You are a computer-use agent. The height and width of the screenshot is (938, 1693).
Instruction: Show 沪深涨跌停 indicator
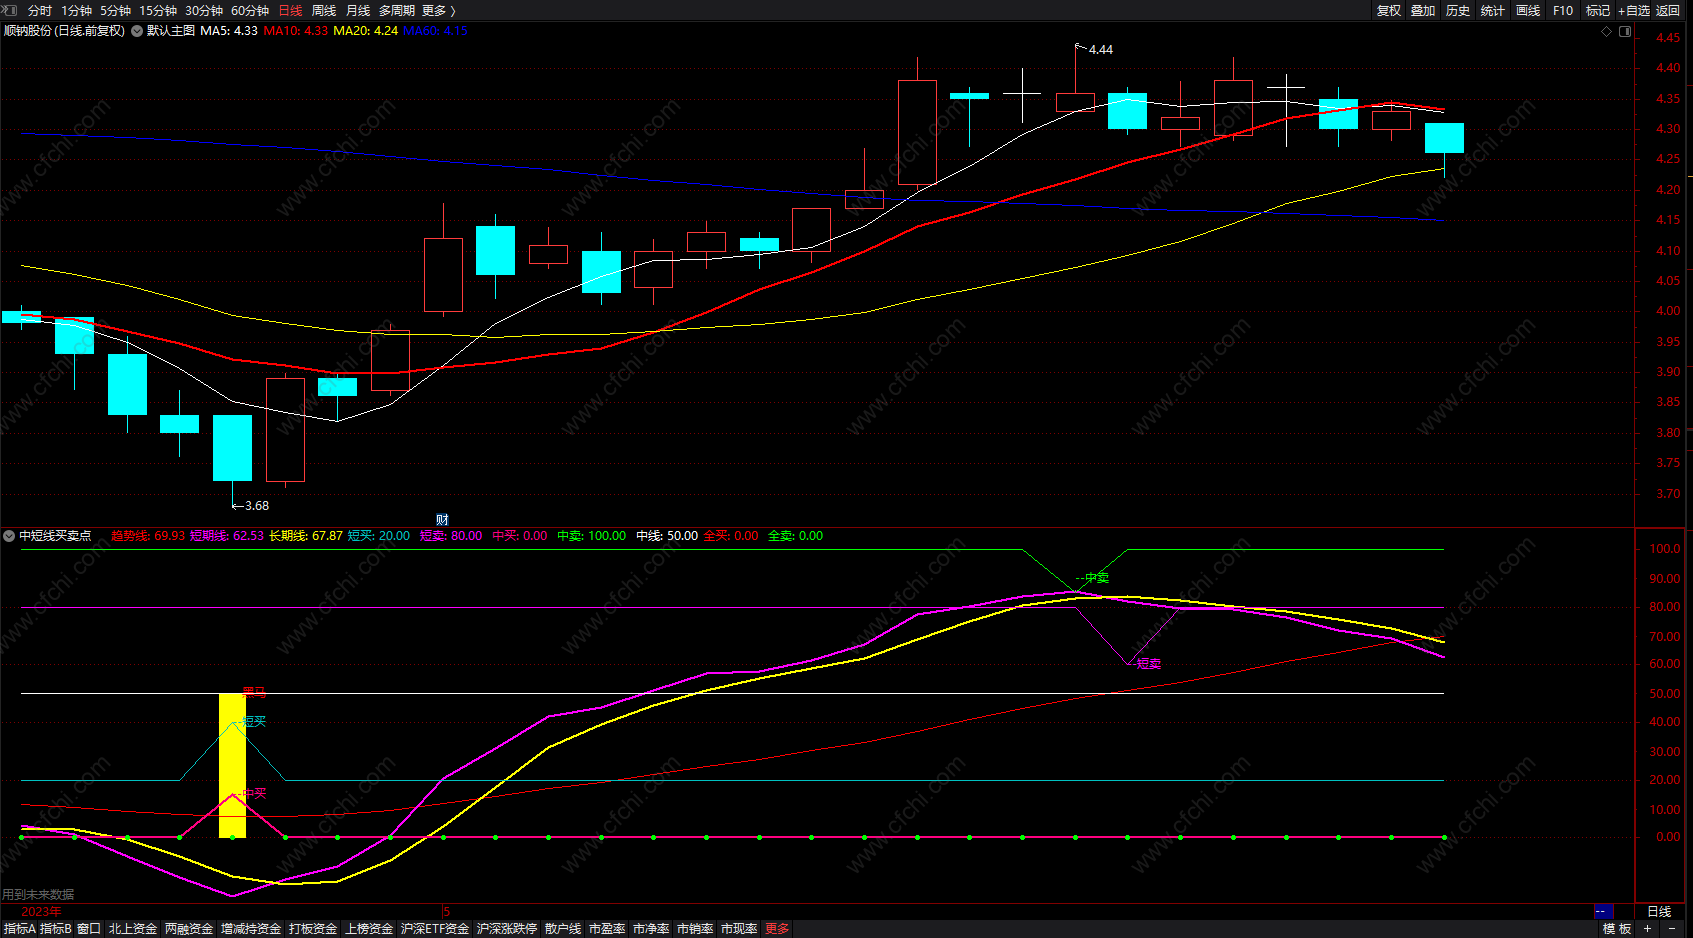click(x=507, y=929)
